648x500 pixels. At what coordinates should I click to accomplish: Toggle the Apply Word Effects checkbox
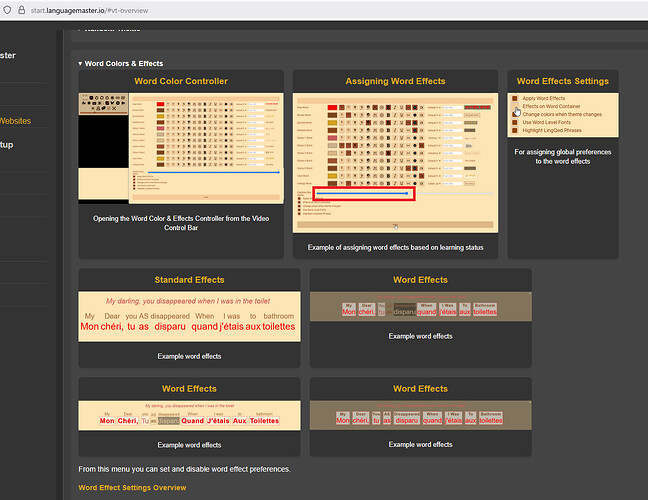pyautogui.click(x=515, y=99)
